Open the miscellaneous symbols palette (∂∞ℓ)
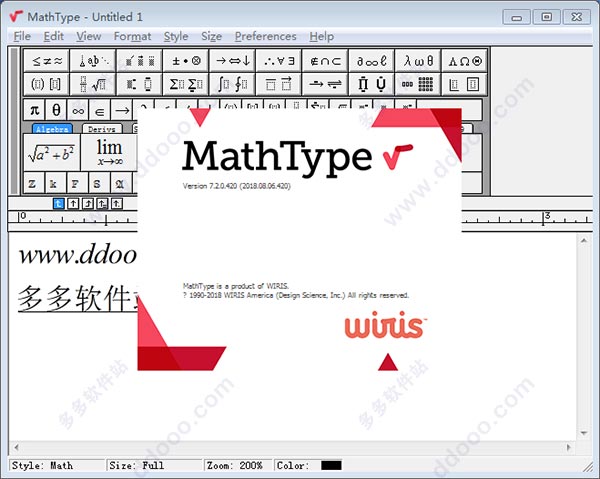The image size is (600, 479). [372, 60]
